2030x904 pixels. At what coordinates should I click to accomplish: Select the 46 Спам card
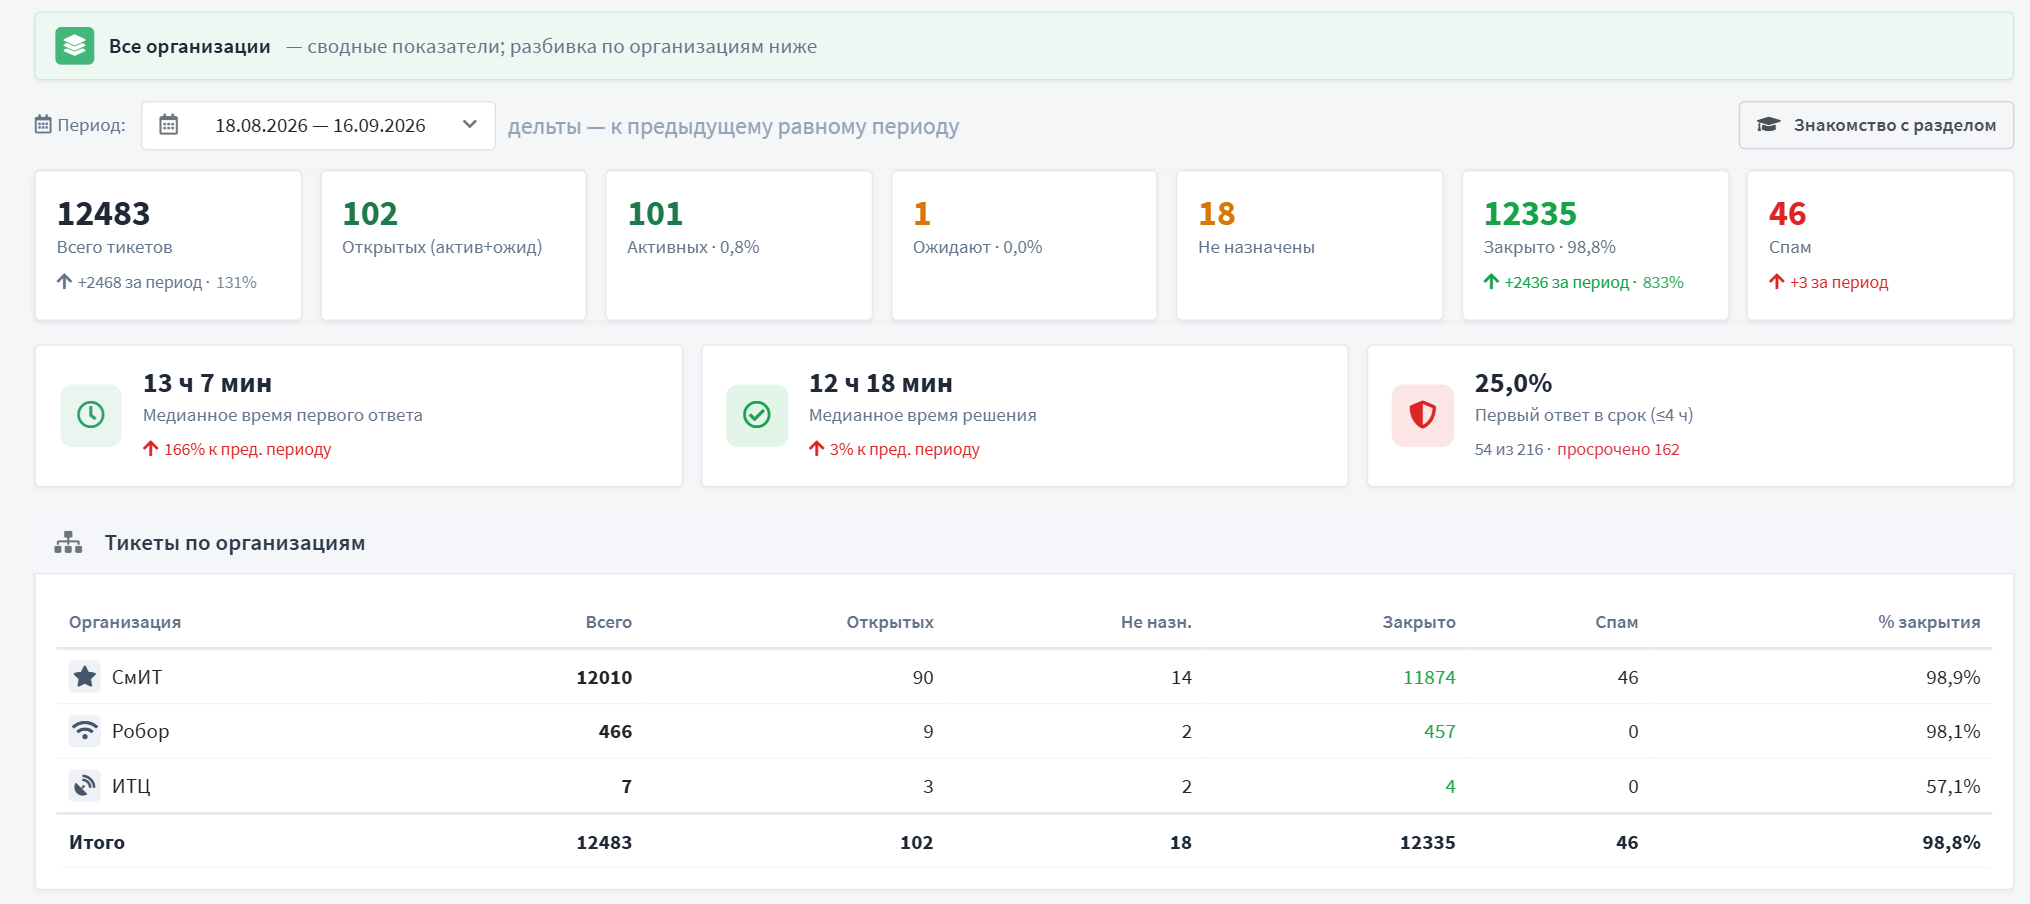1880,245
